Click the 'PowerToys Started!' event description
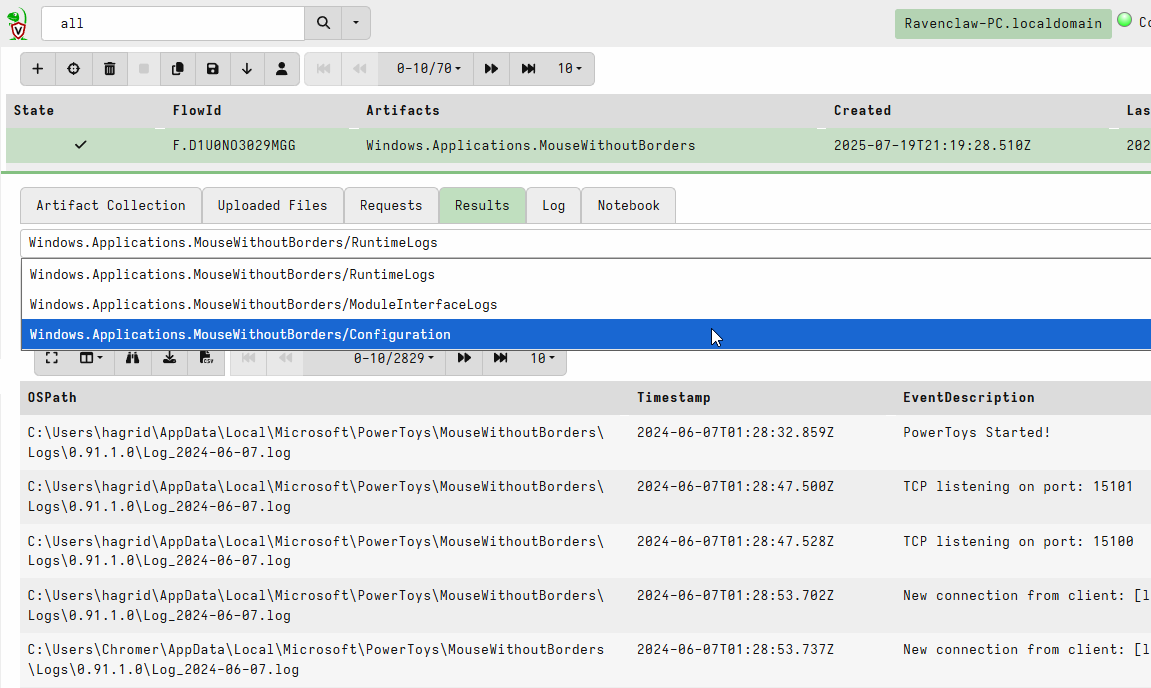The width and height of the screenshot is (1151, 688). pos(976,433)
